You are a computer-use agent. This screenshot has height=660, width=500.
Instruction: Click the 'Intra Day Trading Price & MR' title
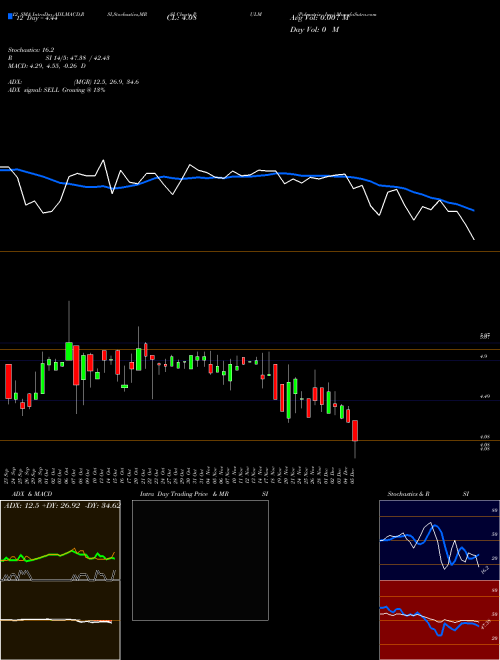[184, 494]
